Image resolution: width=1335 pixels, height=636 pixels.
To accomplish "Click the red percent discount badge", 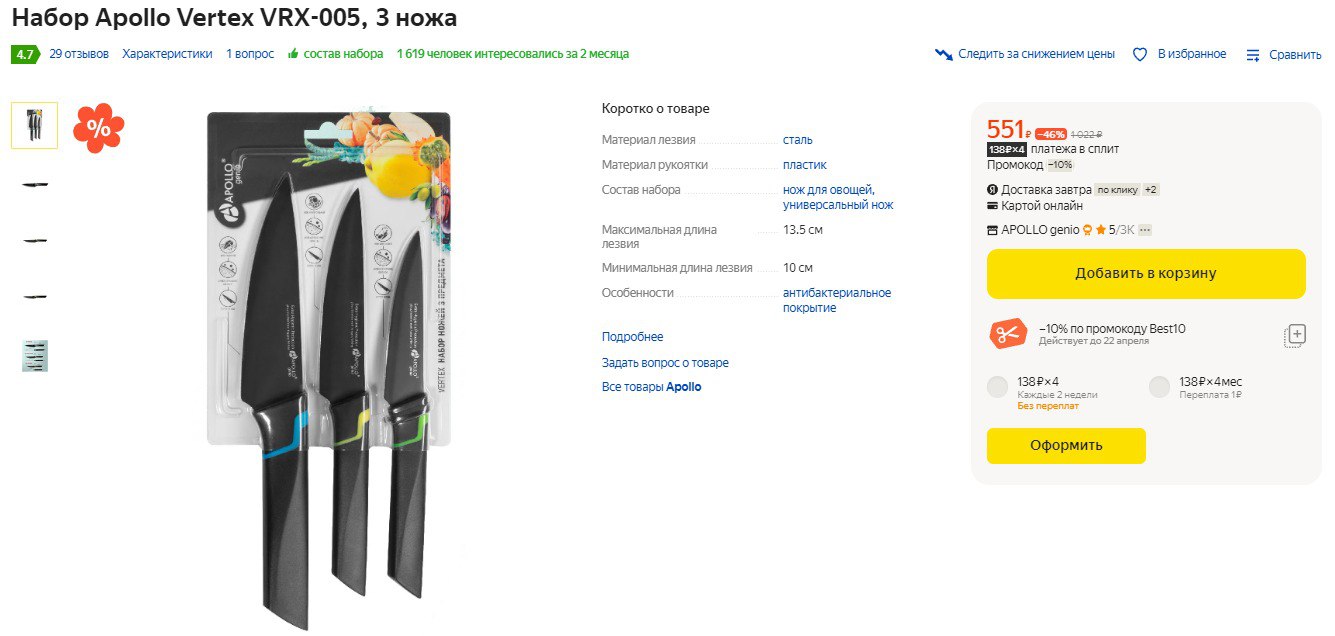I will click(x=99, y=128).
